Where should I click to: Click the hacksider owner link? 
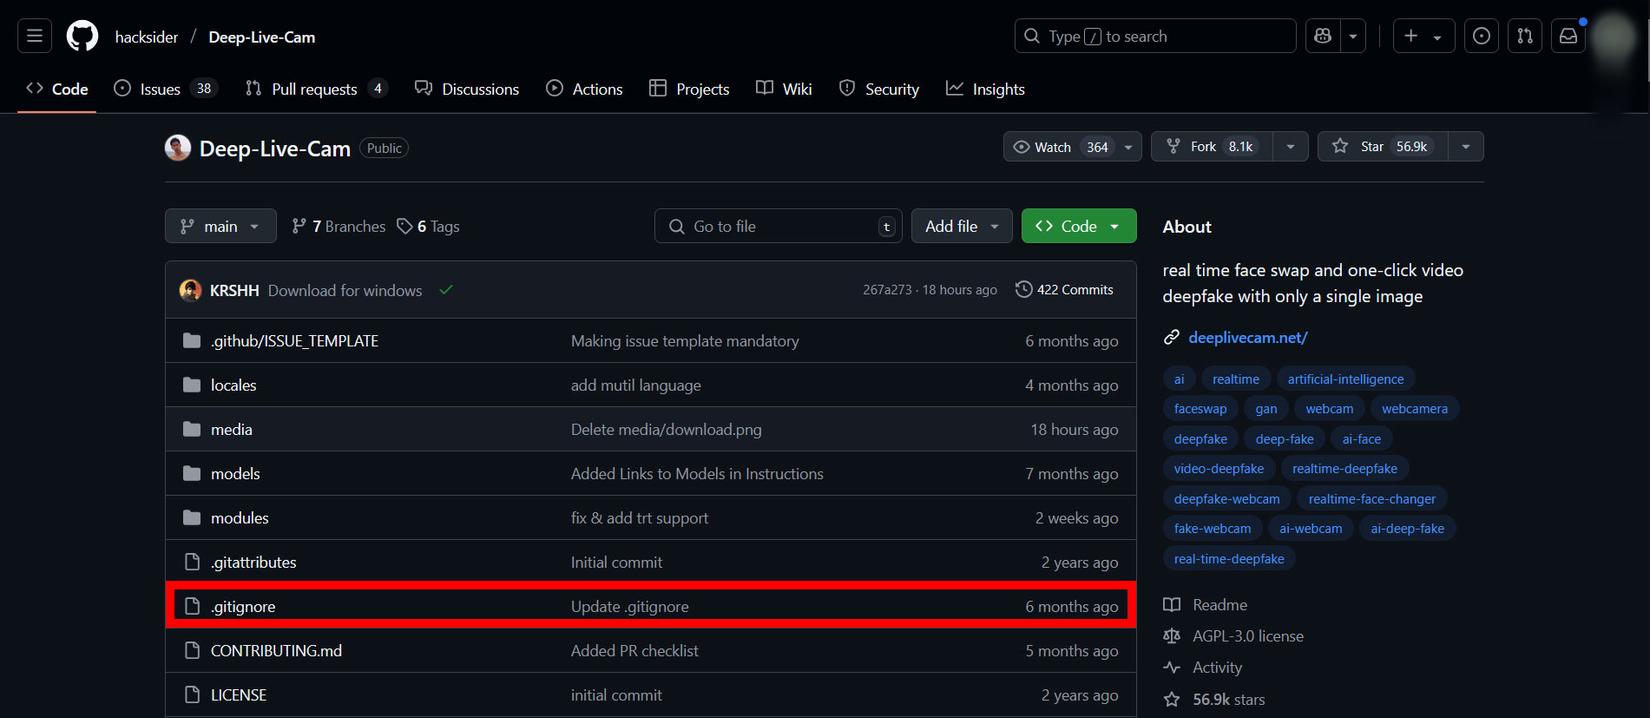146,37
